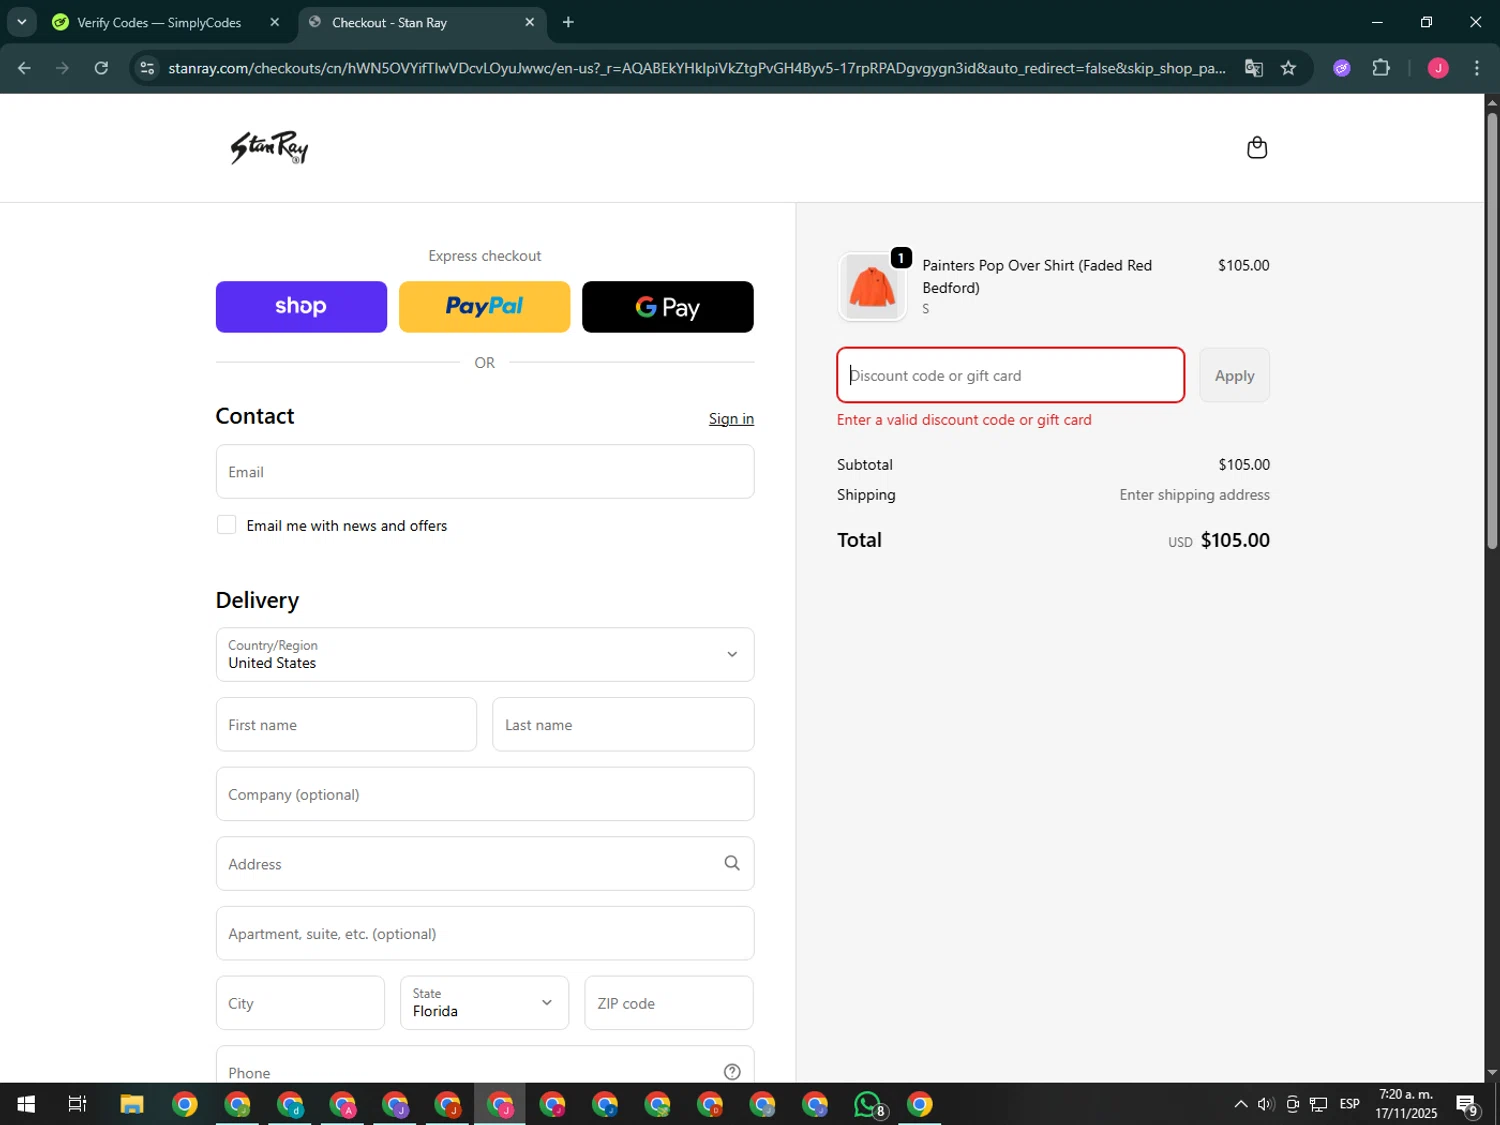Viewport: 1500px width, 1125px height.
Task: Click the Stan Ray logo
Action: (270, 148)
